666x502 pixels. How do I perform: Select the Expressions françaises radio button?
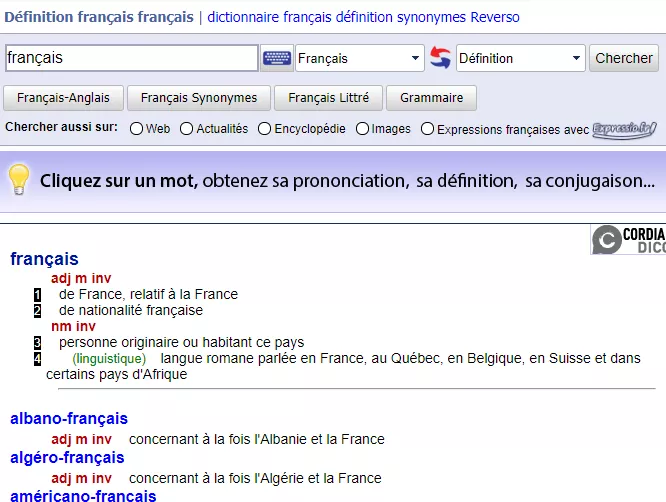(x=427, y=129)
